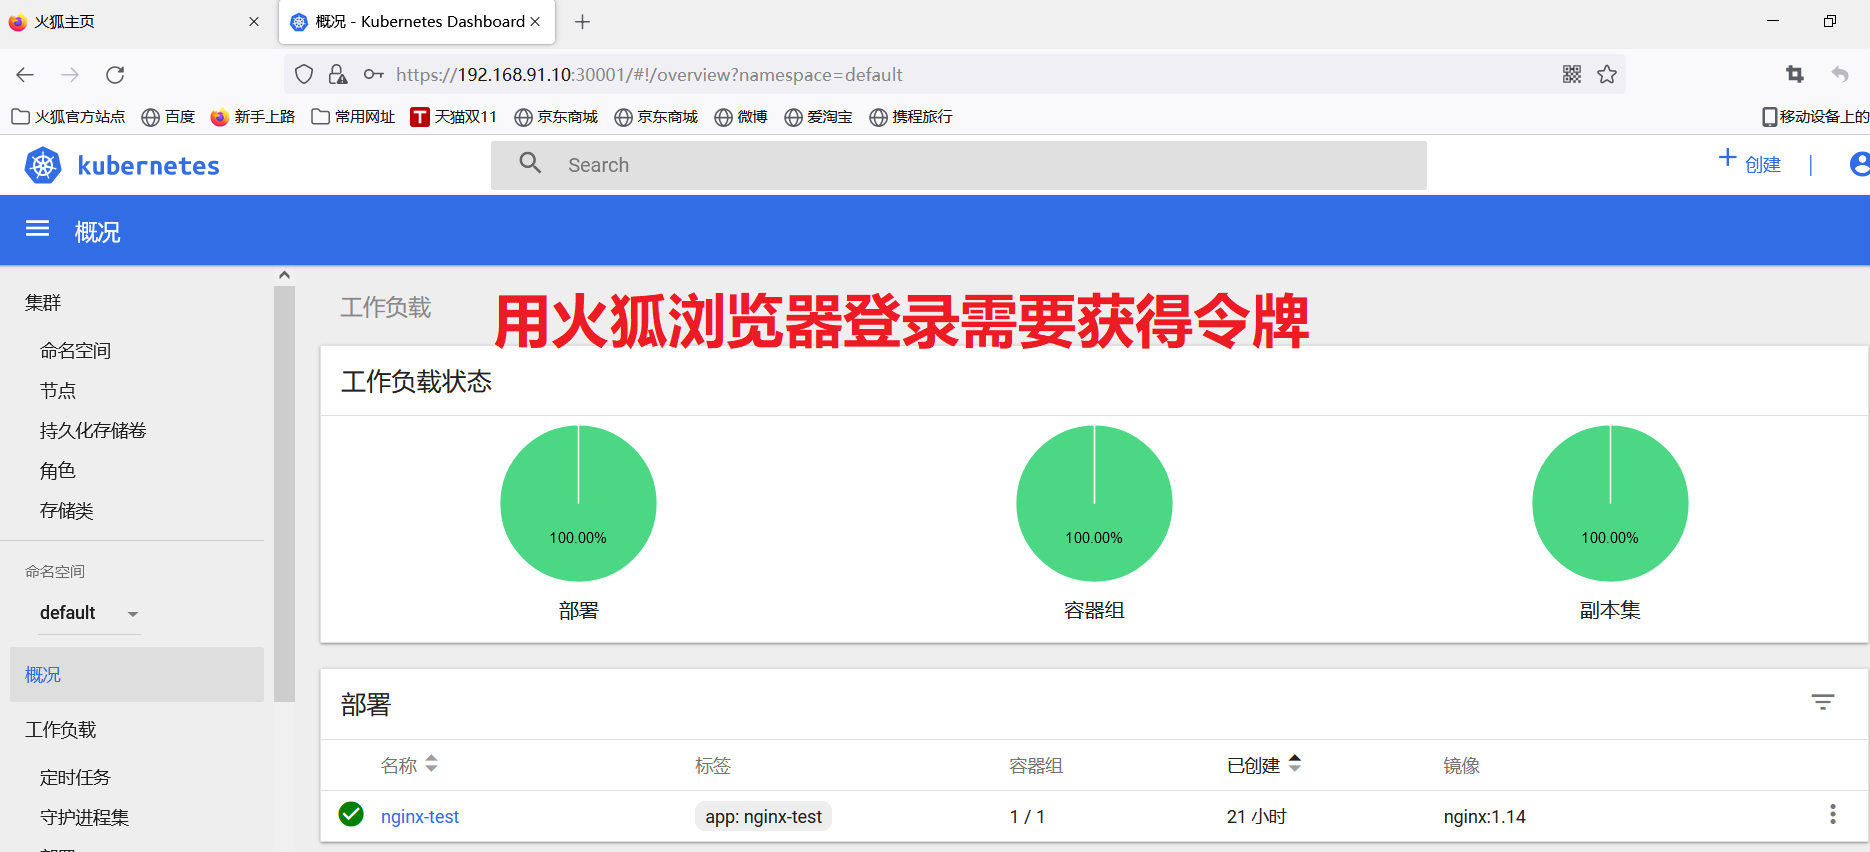1870x852 pixels.
Task: Click the app: nginx-test label chip
Action: pyautogui.click(x=764, y=817)
